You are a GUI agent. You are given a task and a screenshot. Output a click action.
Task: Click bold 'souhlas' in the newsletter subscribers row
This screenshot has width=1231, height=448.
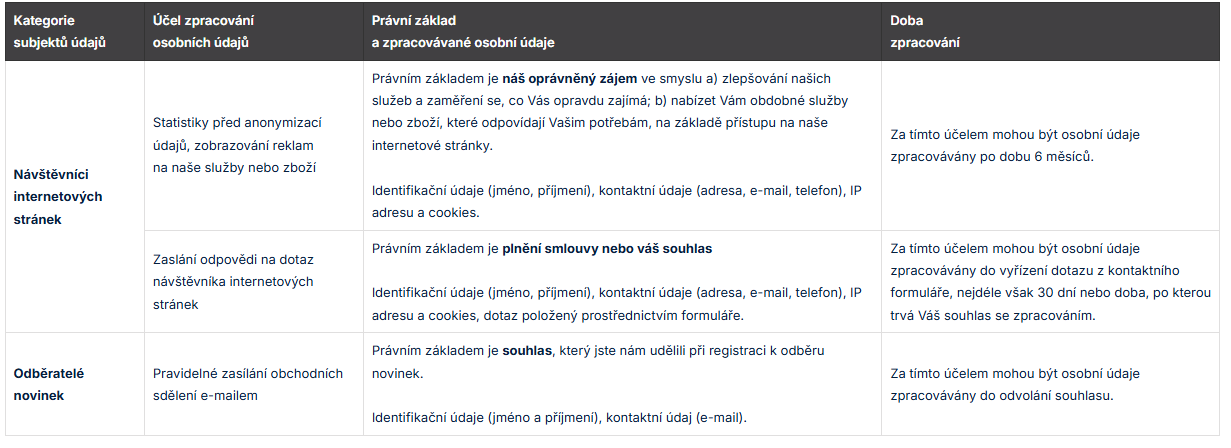pos(527,351)
